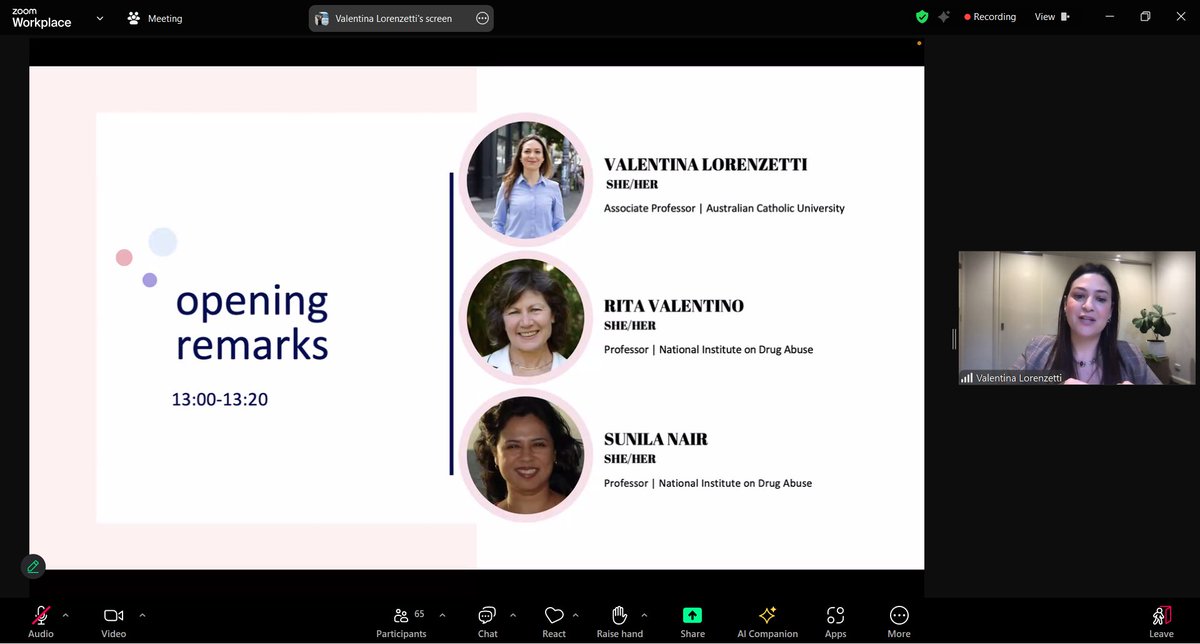Click Valentina Lorenzetti's video thumbnail
This screenshot has height=644, width=1200.
(1075, 317)
